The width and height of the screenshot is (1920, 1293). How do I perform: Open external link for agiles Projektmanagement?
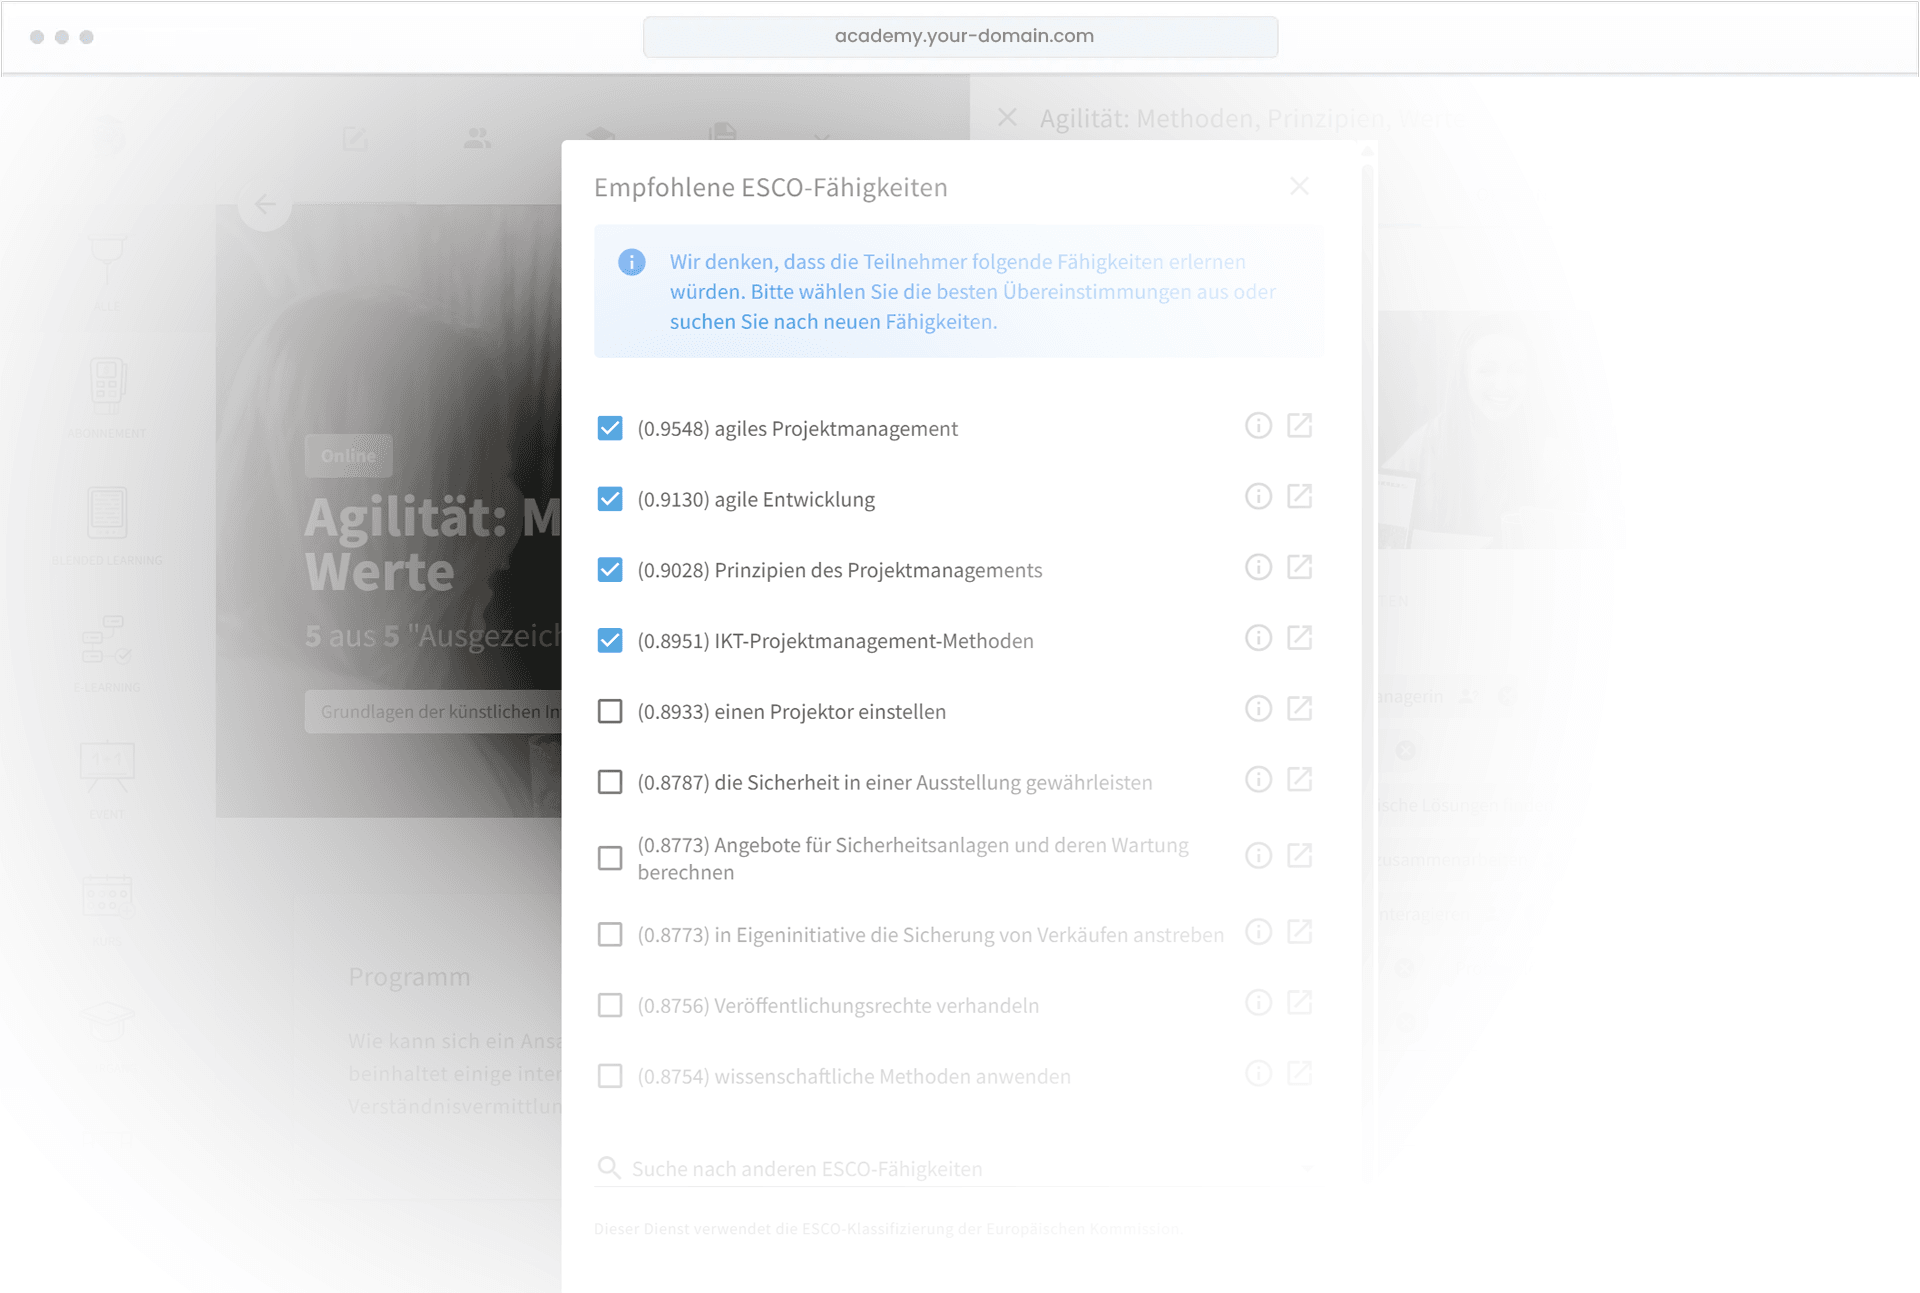click(x=1299, y=426)
